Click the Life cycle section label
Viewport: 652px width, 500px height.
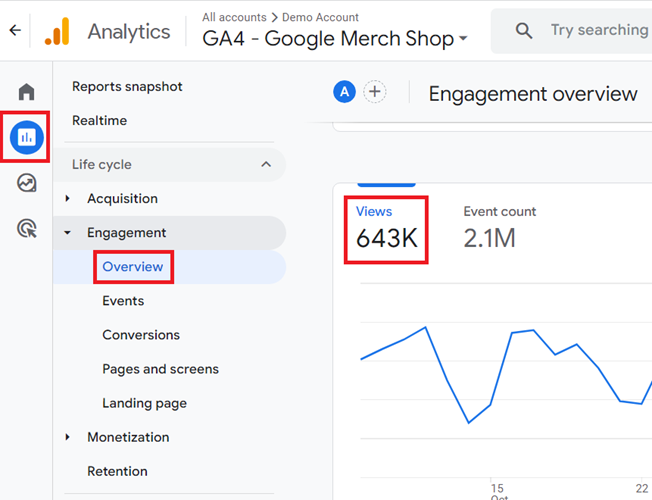(x=101, y=164)
